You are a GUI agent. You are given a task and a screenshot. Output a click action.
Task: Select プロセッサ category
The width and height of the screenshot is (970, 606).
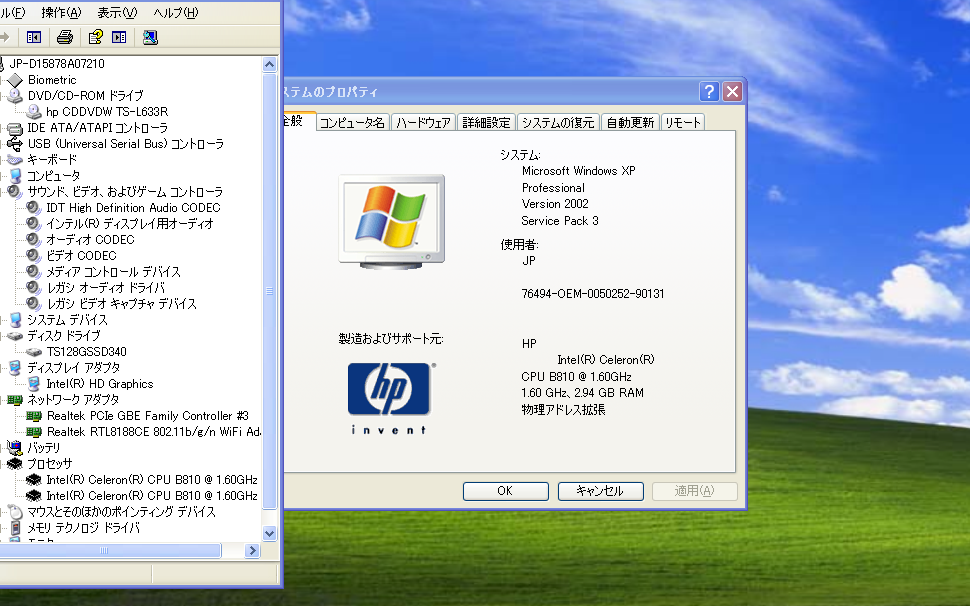(x=49, y=464)
